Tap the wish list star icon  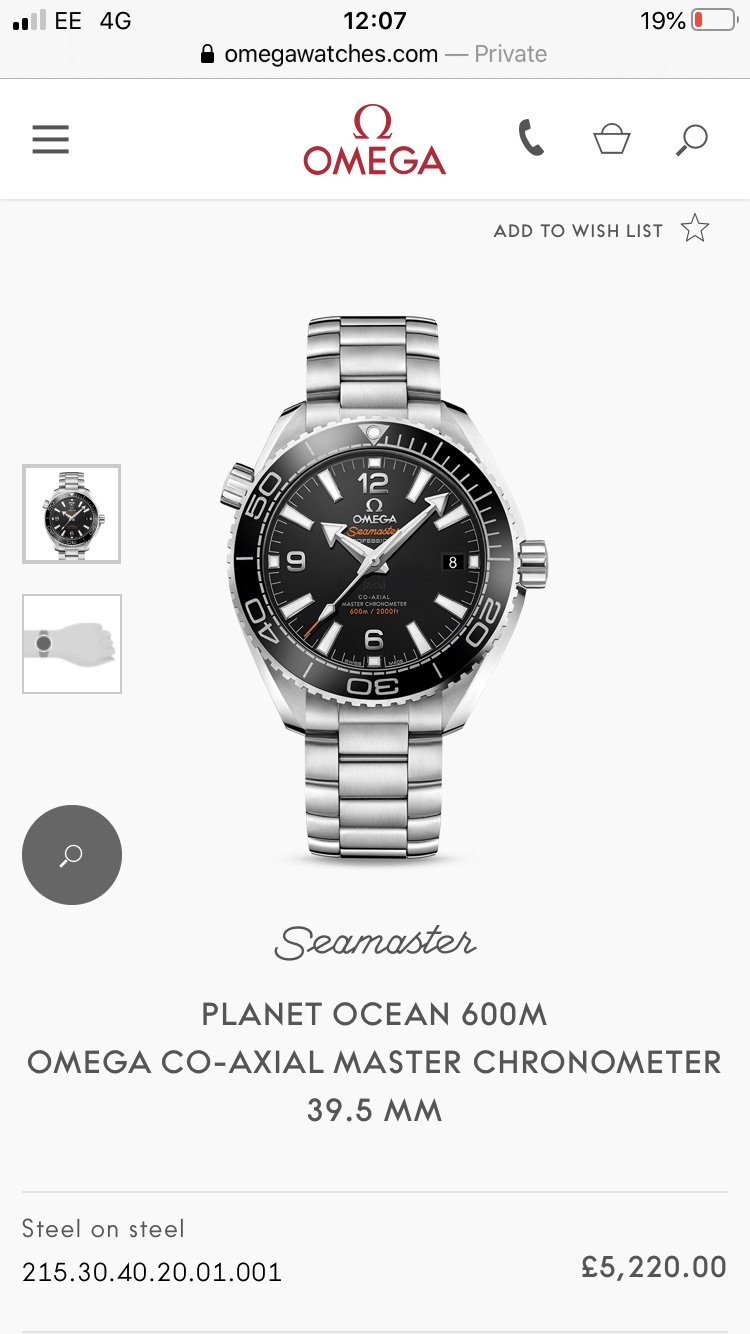pos(695,229)
